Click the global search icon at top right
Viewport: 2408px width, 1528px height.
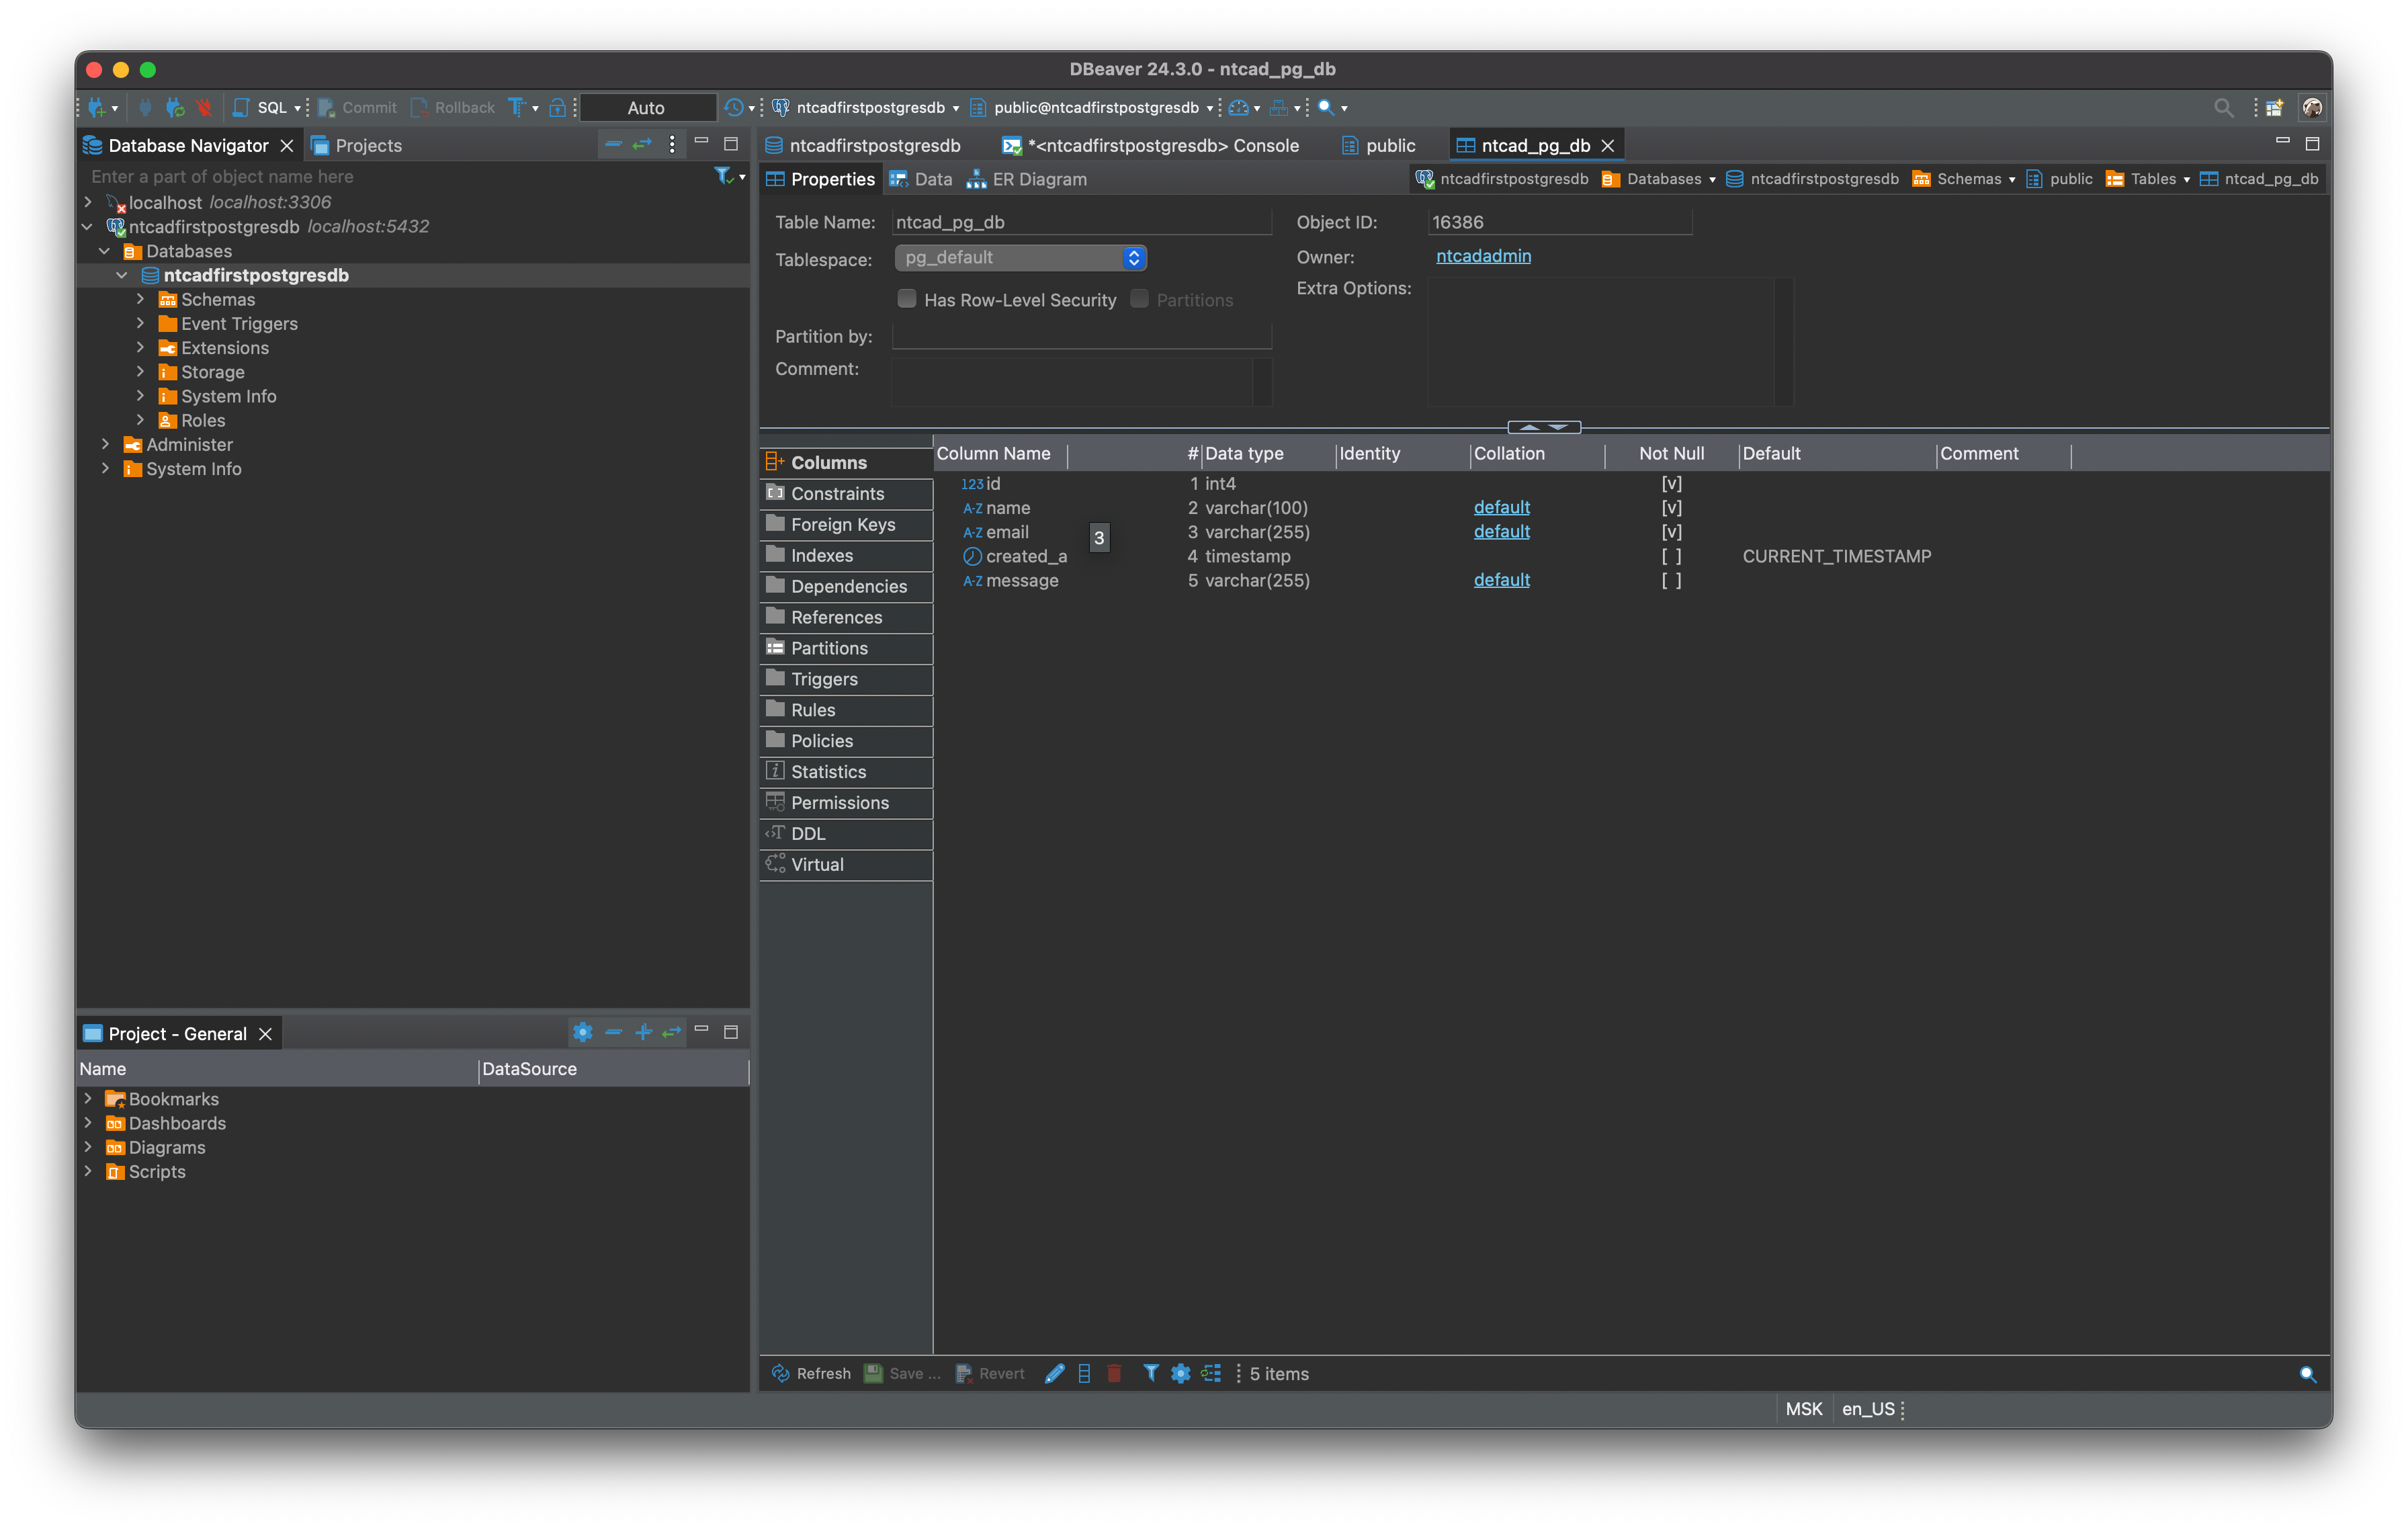[2223, 107]
